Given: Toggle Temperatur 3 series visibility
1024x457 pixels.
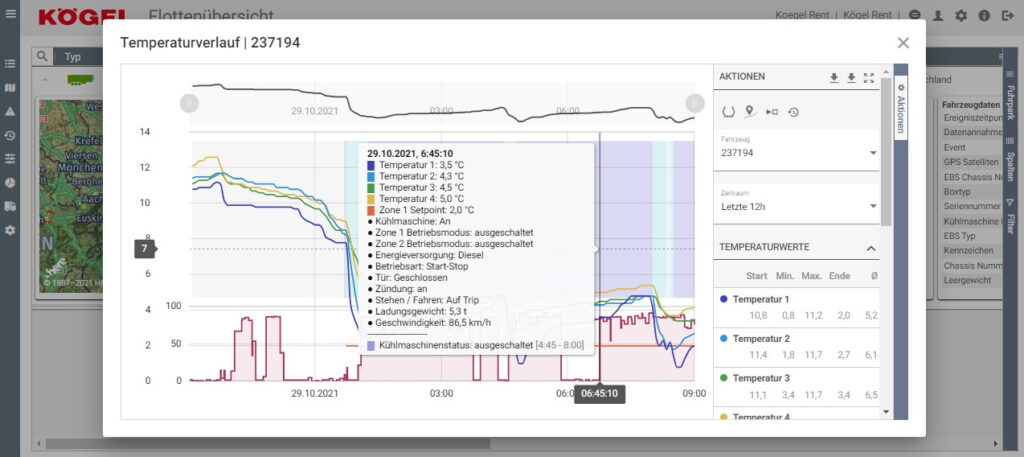Looking at the screenshot, I should pyautogui.click(x=760, y=378).
